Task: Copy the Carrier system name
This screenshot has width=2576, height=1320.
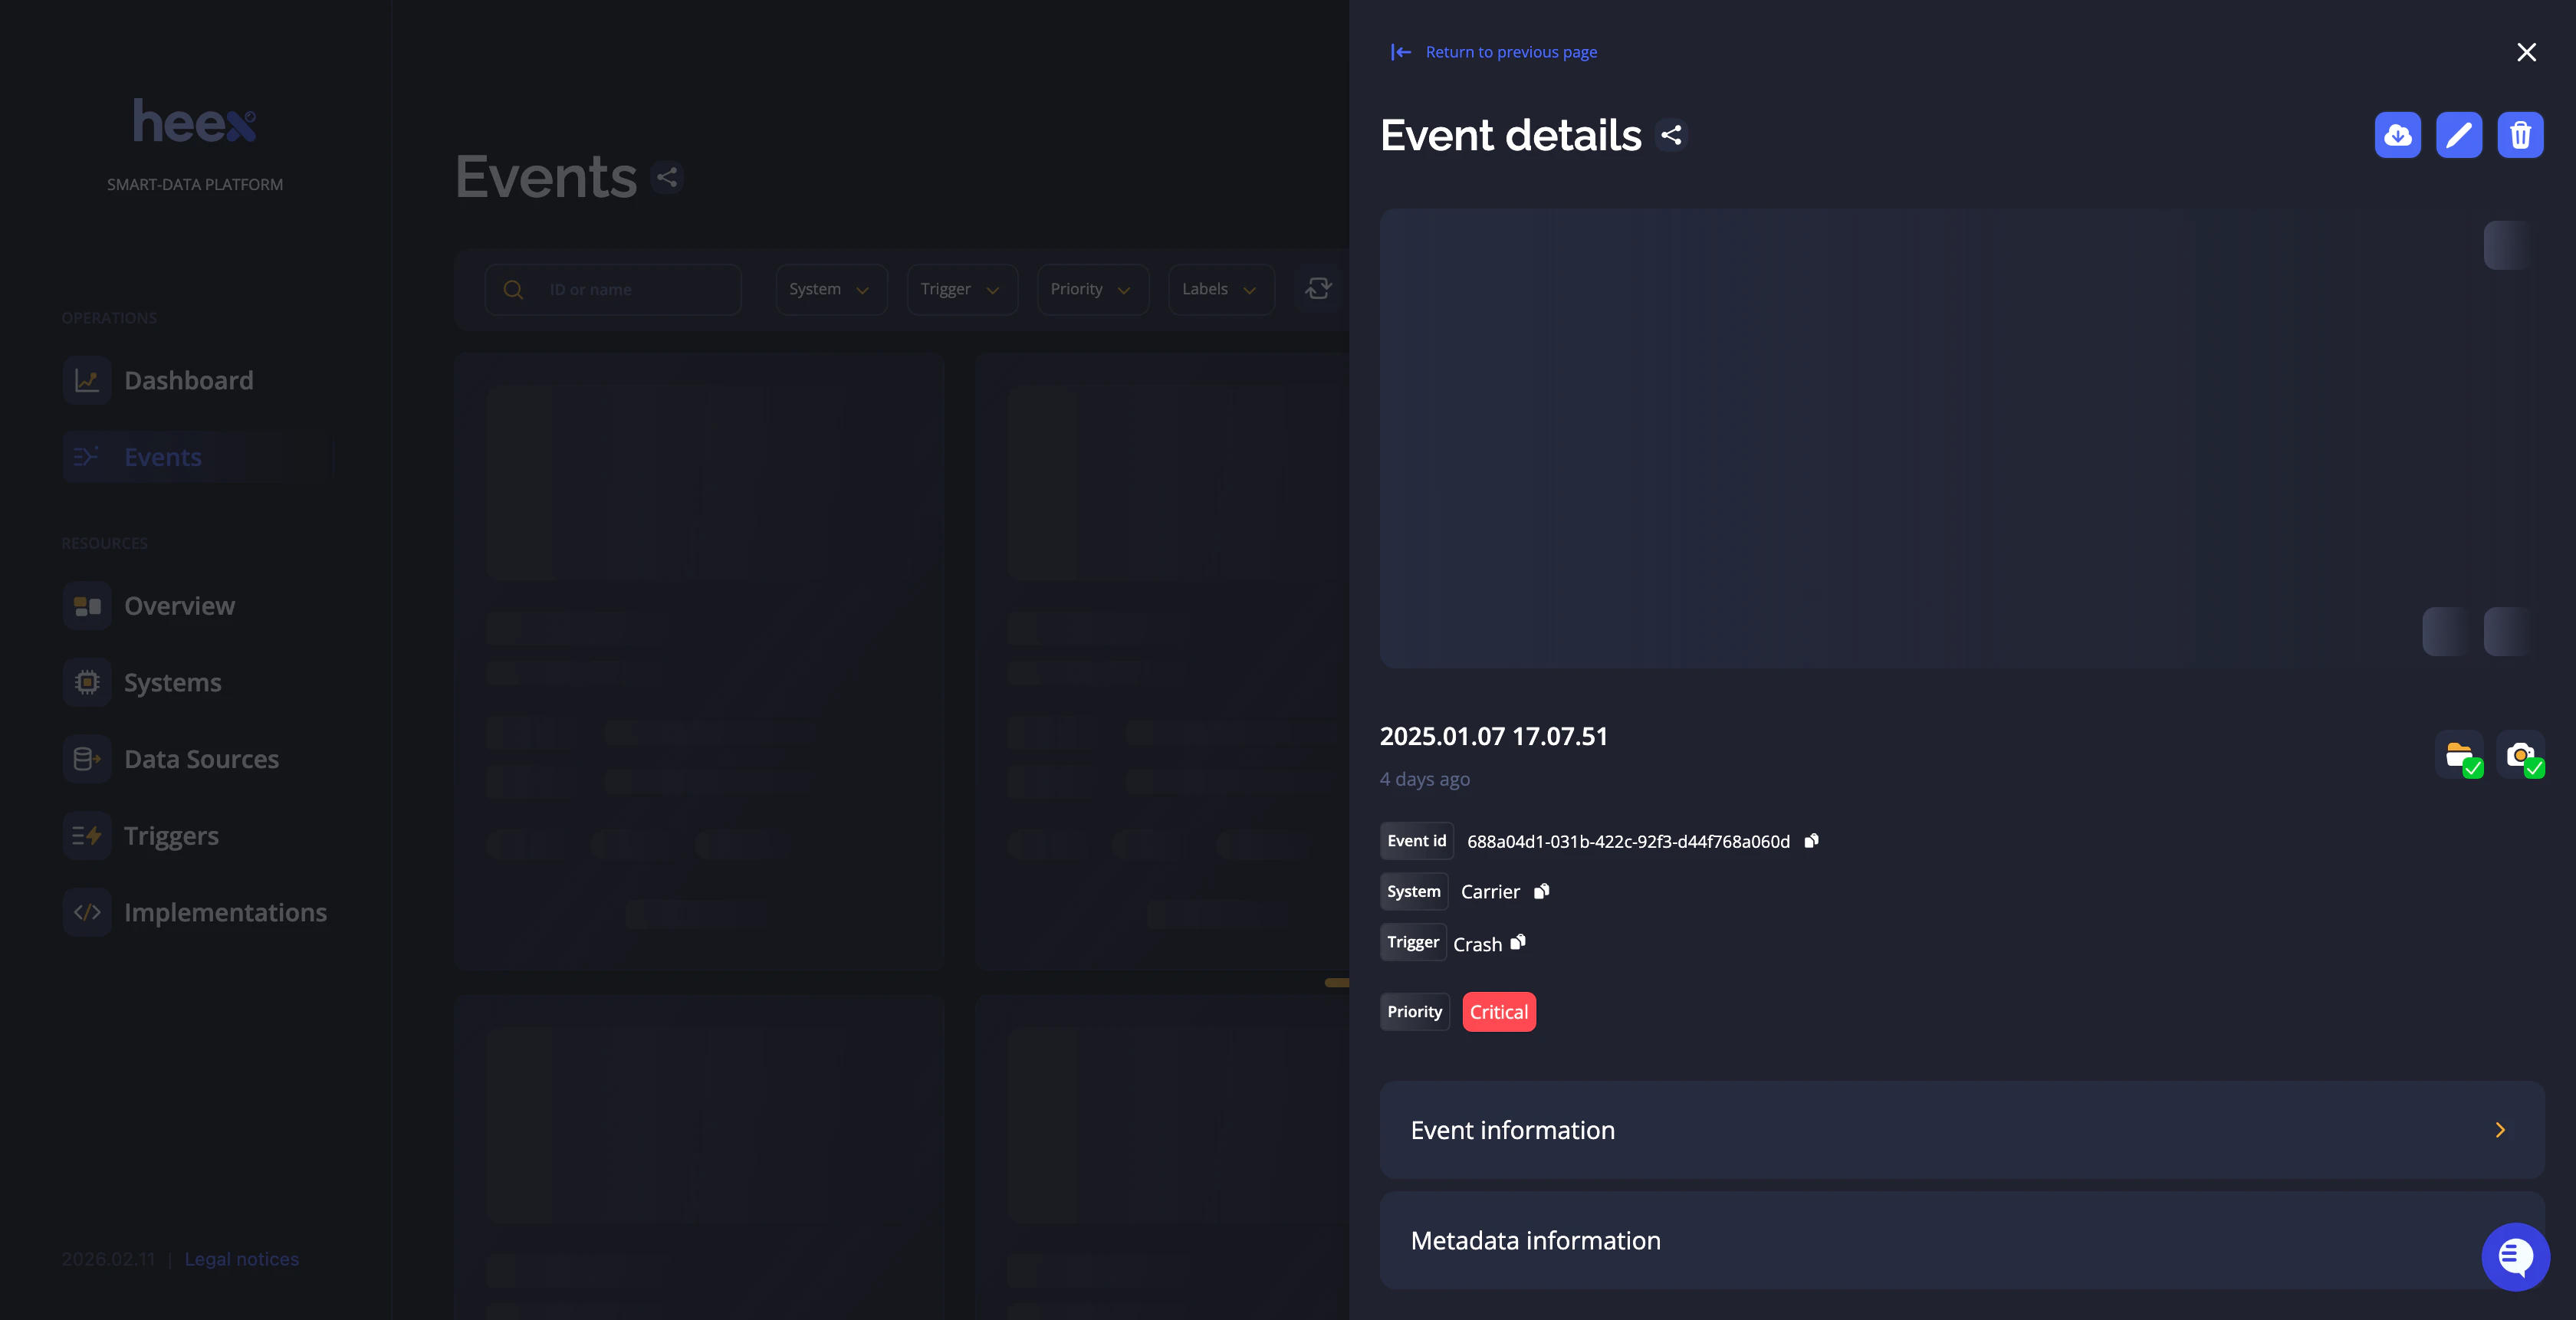Action: (1541, 891)
